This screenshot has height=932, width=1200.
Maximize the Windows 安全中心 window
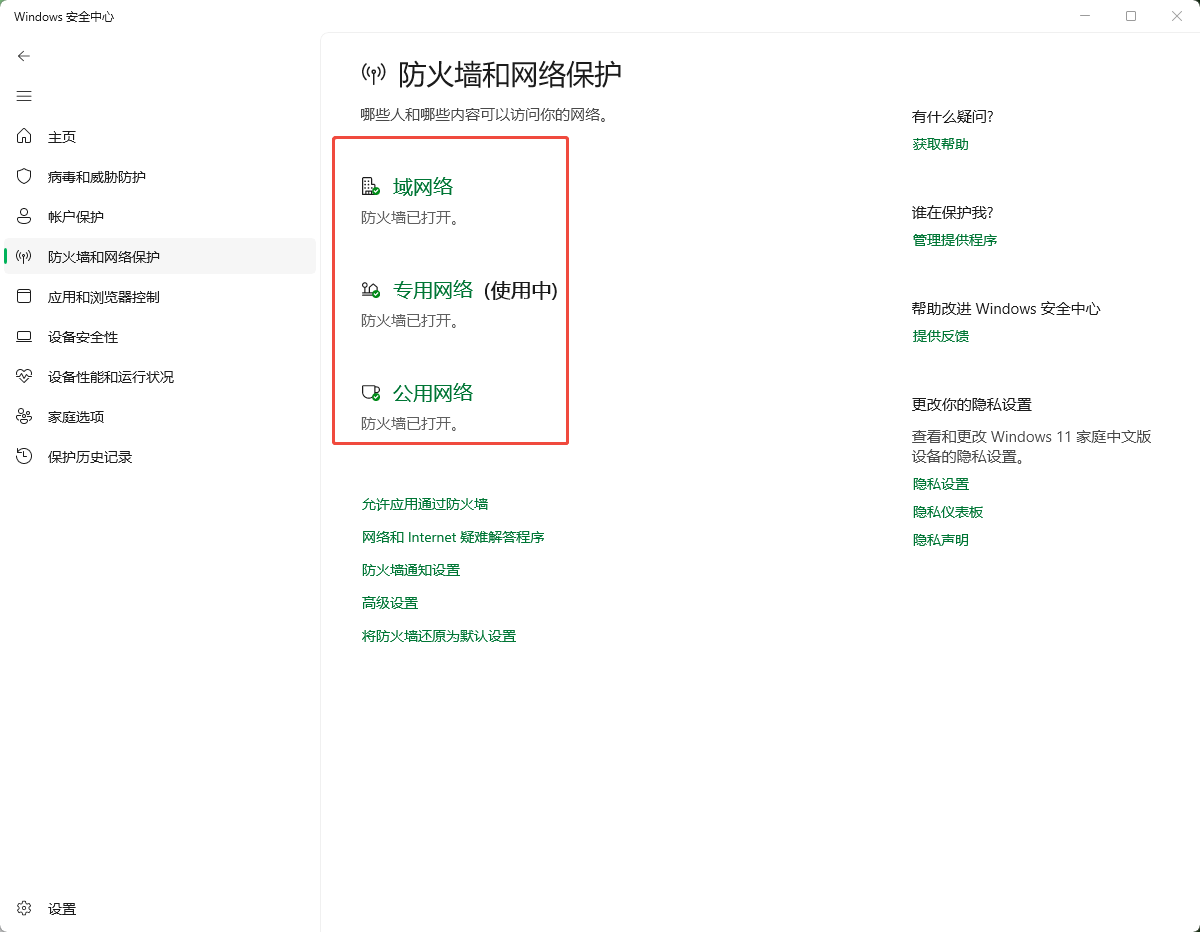(x=1131, y=16)
